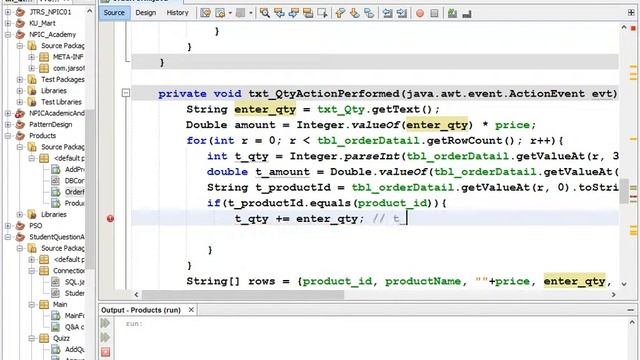Click the Projects panel vertical scrollbar thumb

[90, 189]
